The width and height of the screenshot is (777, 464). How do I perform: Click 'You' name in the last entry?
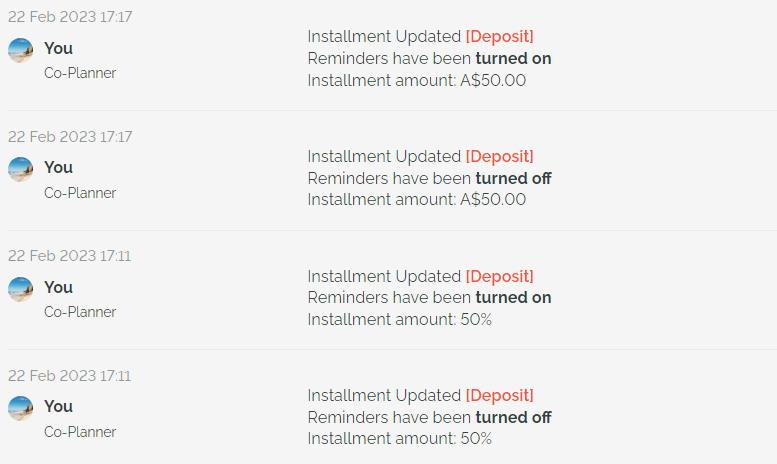[x=58, y=406]
